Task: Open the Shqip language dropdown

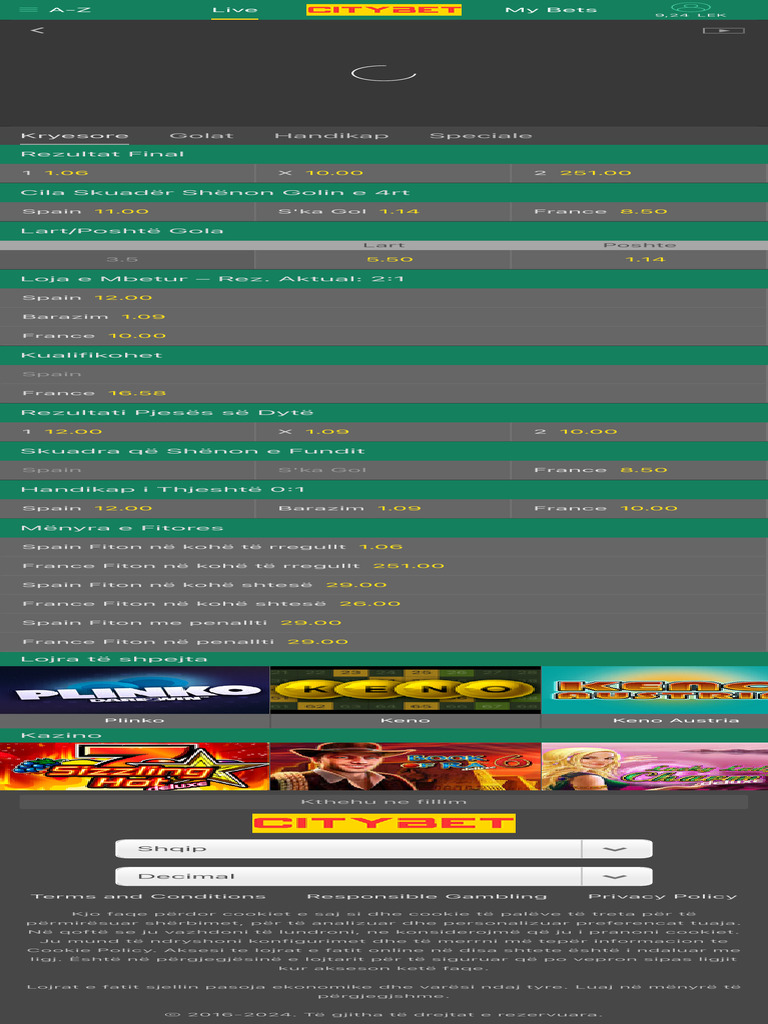Action: tap(384, 848)
